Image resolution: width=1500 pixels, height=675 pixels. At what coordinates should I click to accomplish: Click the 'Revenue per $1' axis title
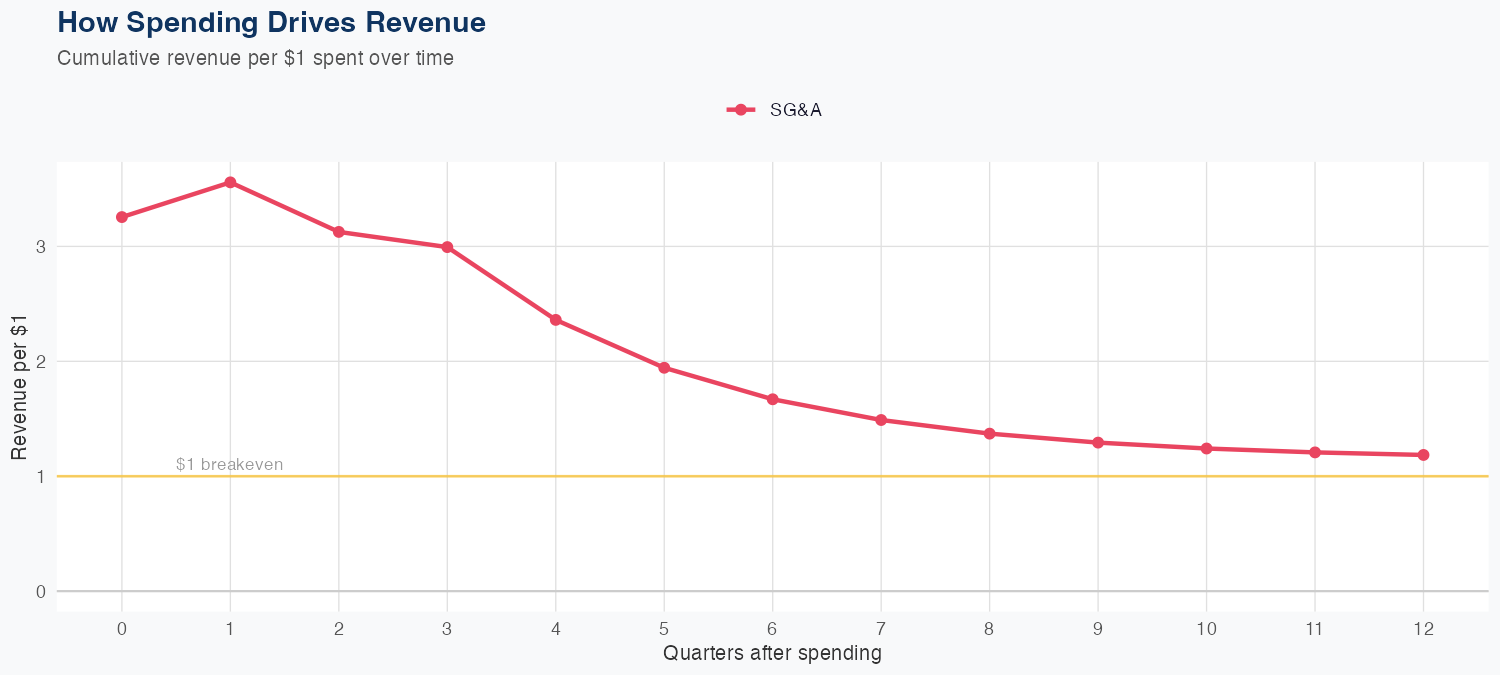pyautogui.click(x=19, y=389)
